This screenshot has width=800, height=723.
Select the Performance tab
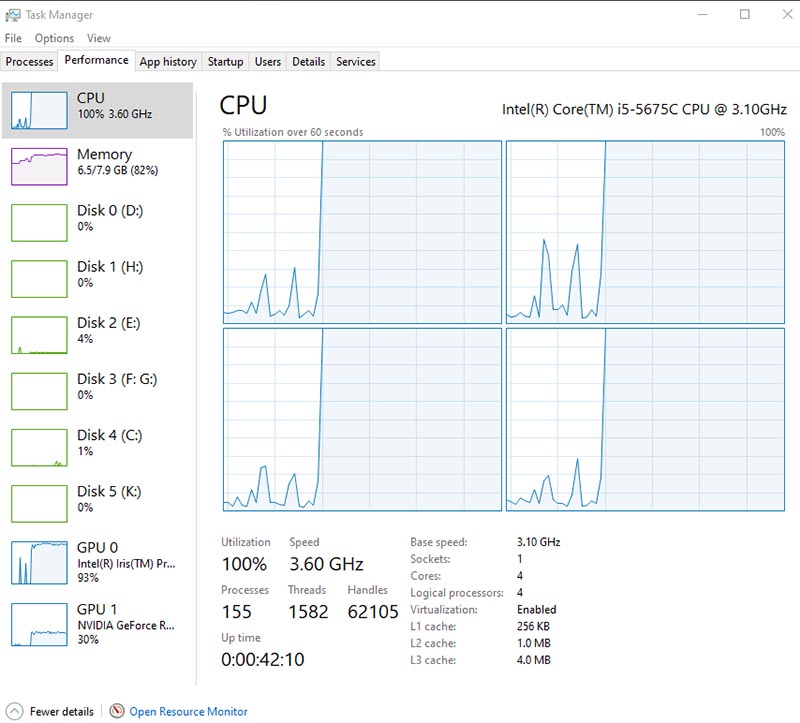[96, 60]
